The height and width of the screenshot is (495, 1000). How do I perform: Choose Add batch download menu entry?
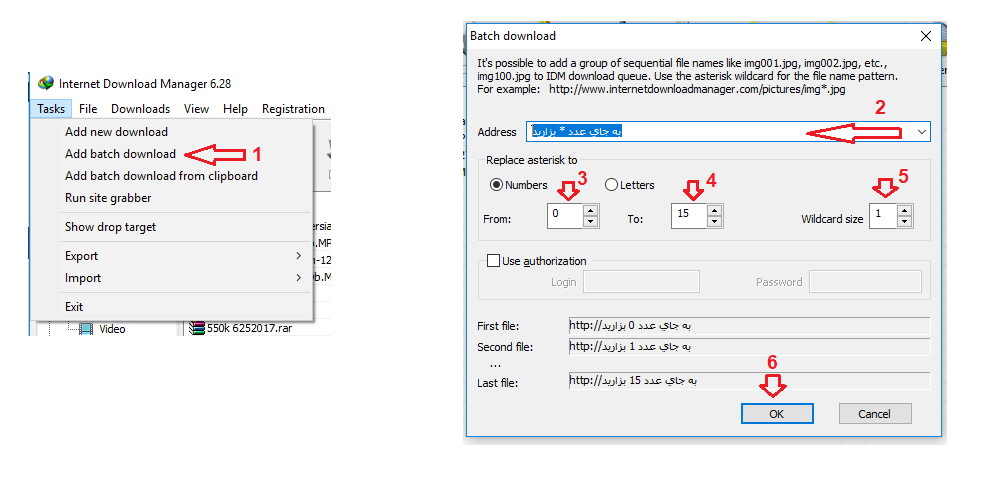click(x=120, y=154)
